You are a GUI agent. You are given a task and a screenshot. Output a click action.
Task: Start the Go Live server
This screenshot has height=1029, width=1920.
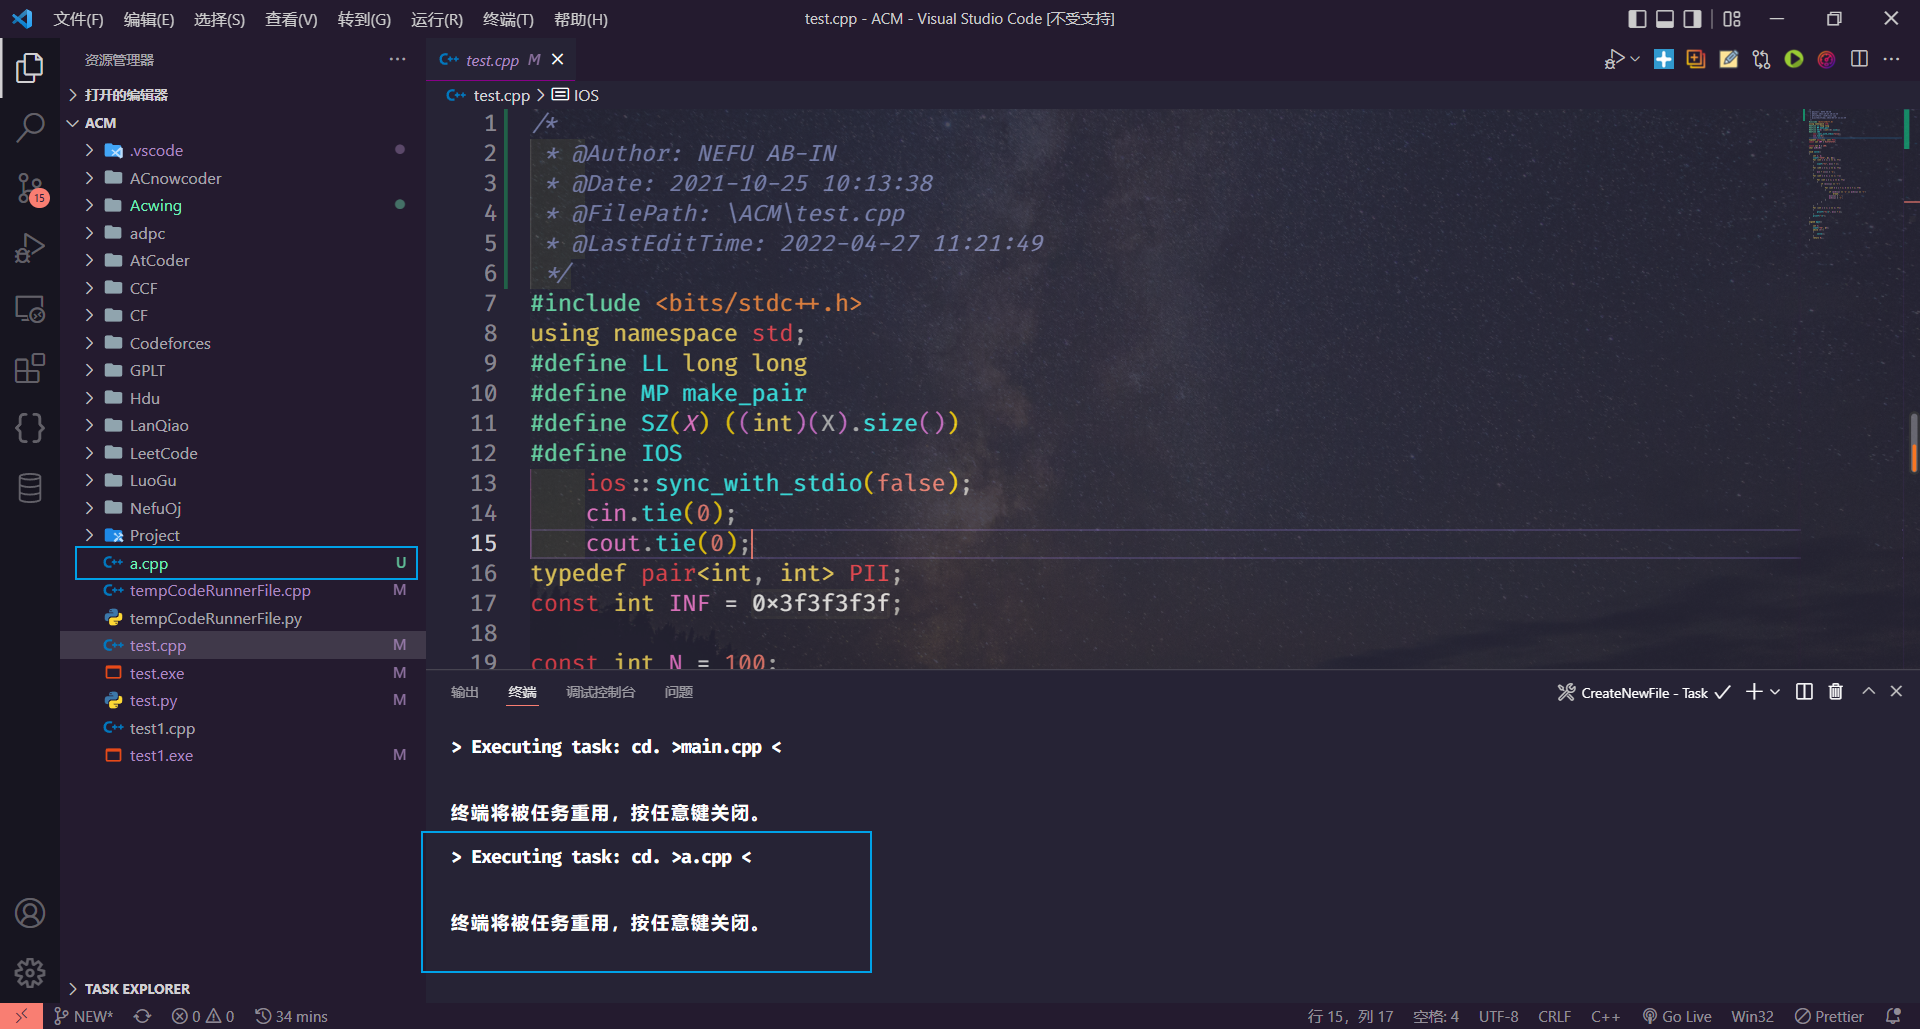click(x=1677, y=1016)
